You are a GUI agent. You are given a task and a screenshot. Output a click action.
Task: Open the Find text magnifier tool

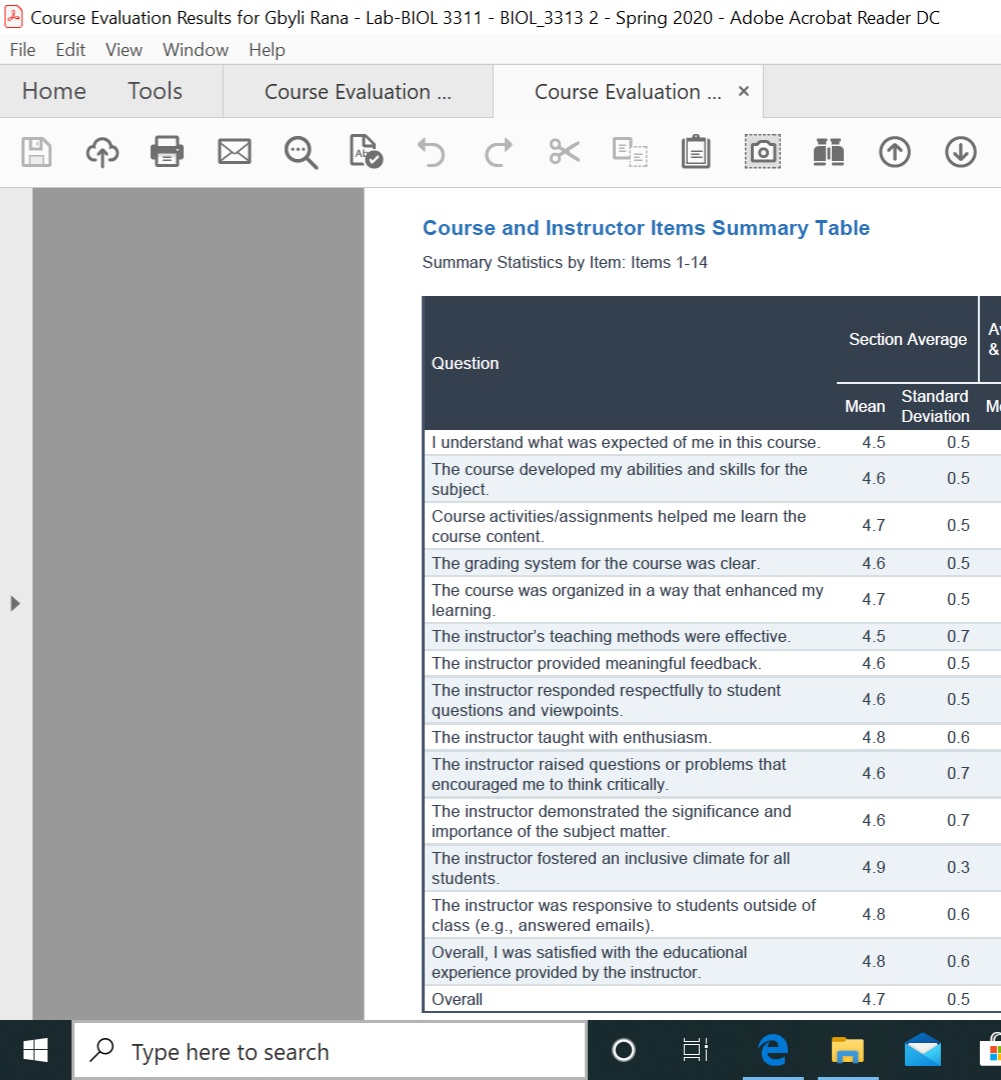301,152
